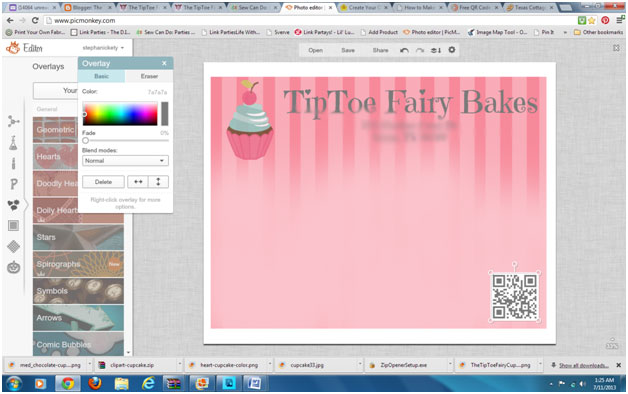
Task: Click browser reload icon
Action: point(35,20)
